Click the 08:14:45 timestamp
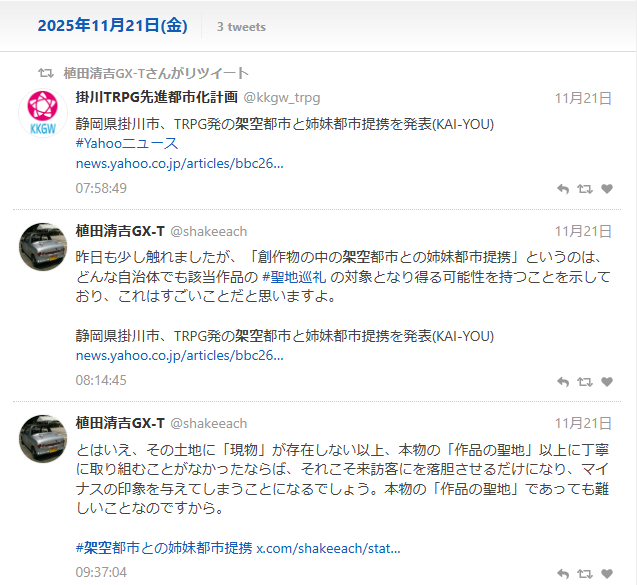 point(101,380)
